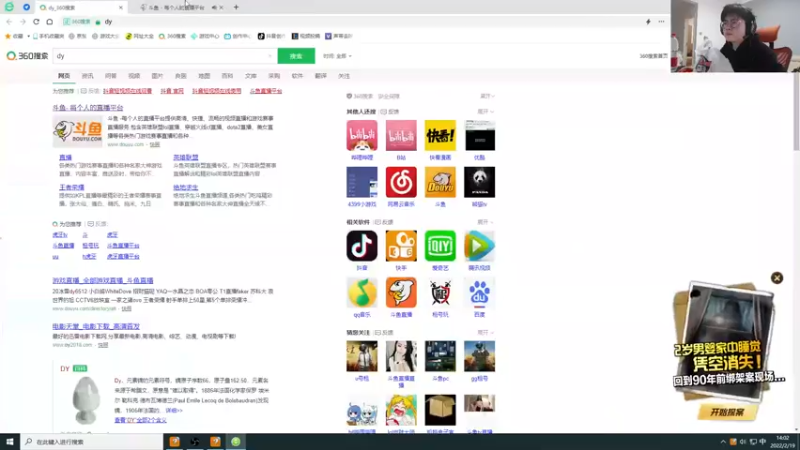This screenshot has height=450, width=800.
Task: Select the 百科 search category tab
Action: [227, 76]
